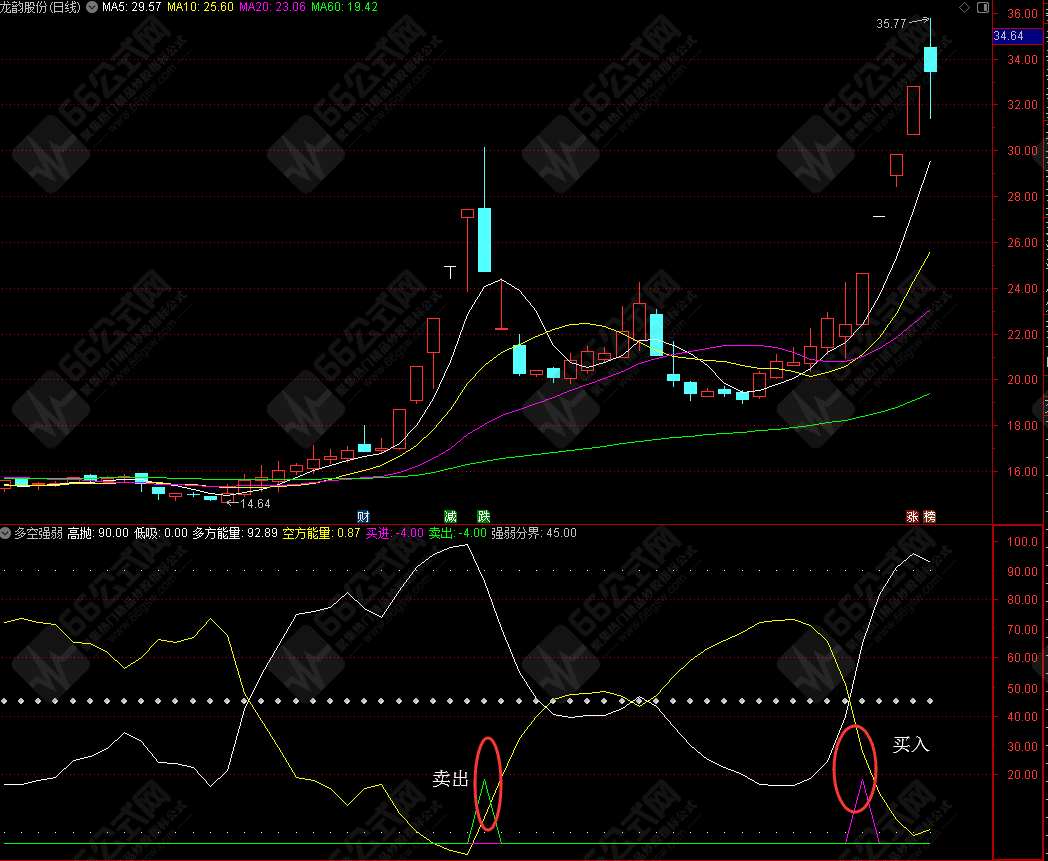The height and width of the screenshot is (861, 1048).
Task: Select the tall cyan candlestick peaking above 30
Action: (485, 239)
